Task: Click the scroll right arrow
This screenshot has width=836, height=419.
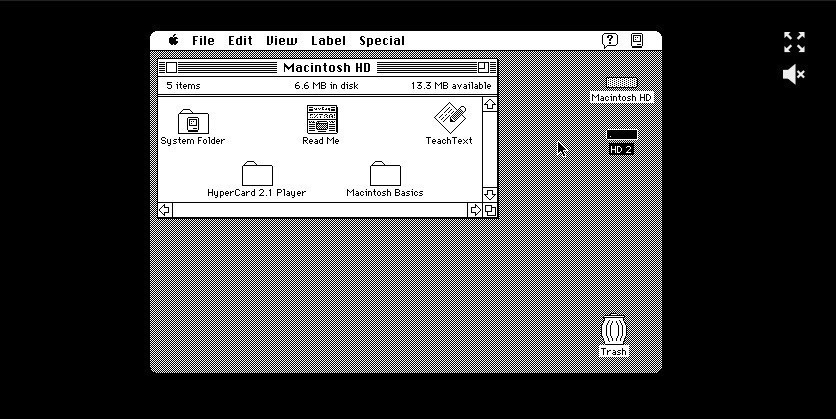Action: 475,210
